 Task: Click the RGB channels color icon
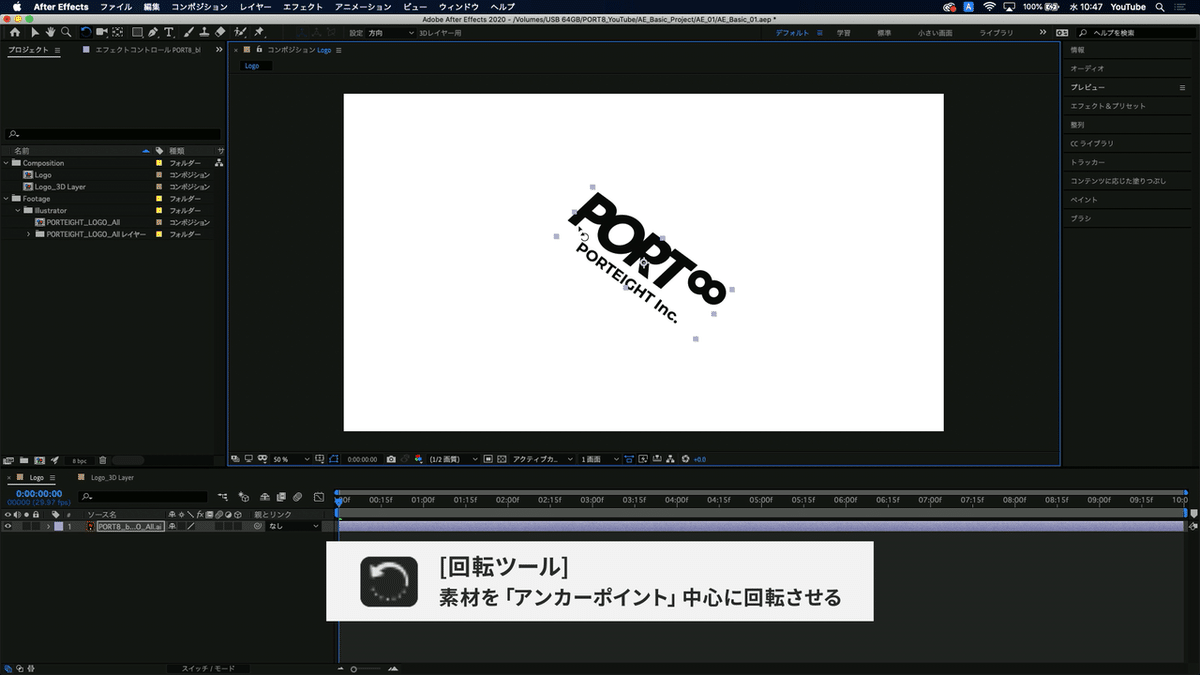click(419, 457)
